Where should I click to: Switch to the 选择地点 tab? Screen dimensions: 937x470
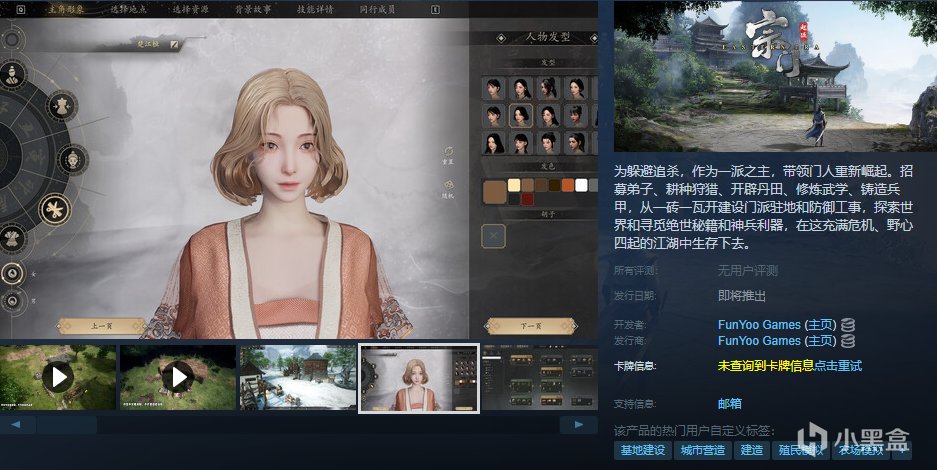[128, 10]
